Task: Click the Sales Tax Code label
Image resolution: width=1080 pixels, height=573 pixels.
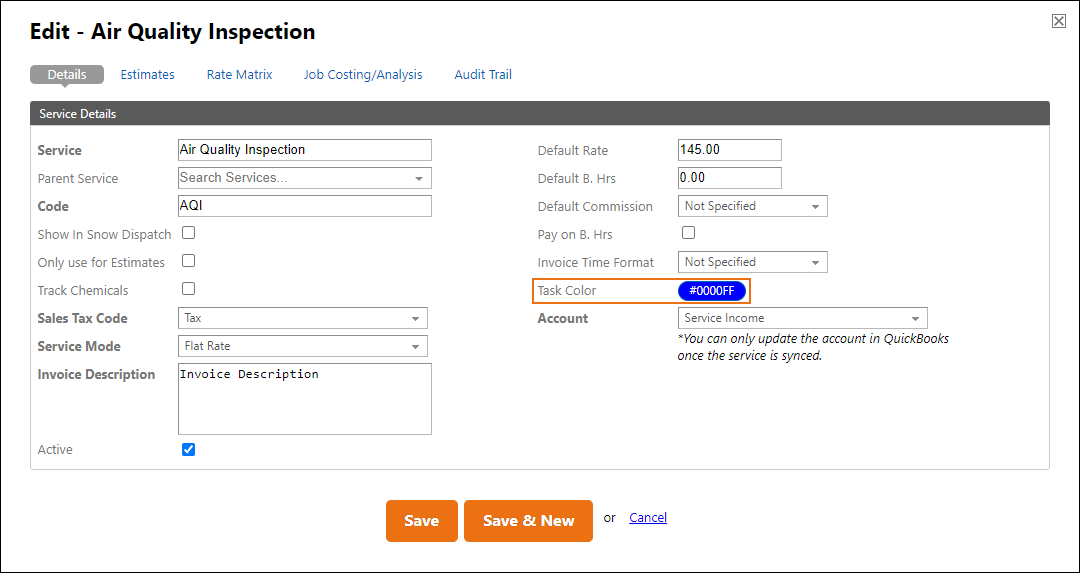Action: [x=83, y=318]
